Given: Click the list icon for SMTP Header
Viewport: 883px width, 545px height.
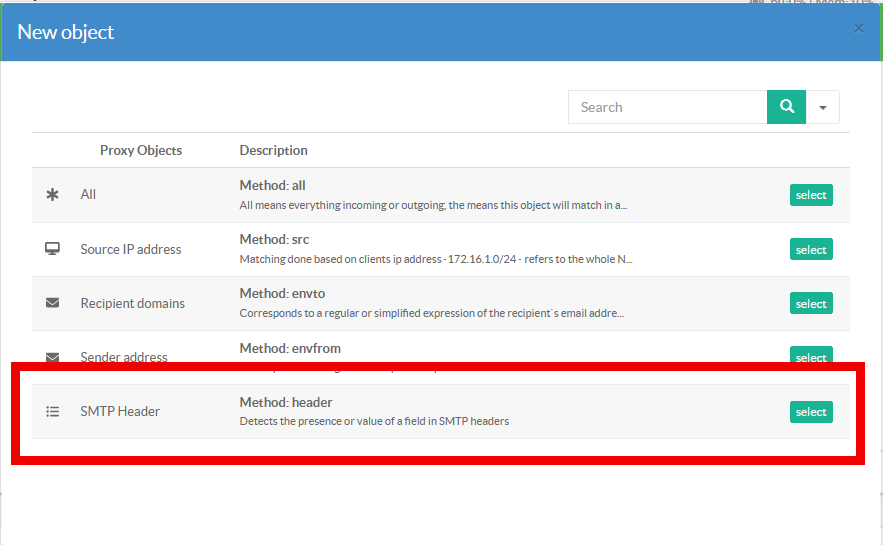Looking at the screenshot, I should [53, 411].
